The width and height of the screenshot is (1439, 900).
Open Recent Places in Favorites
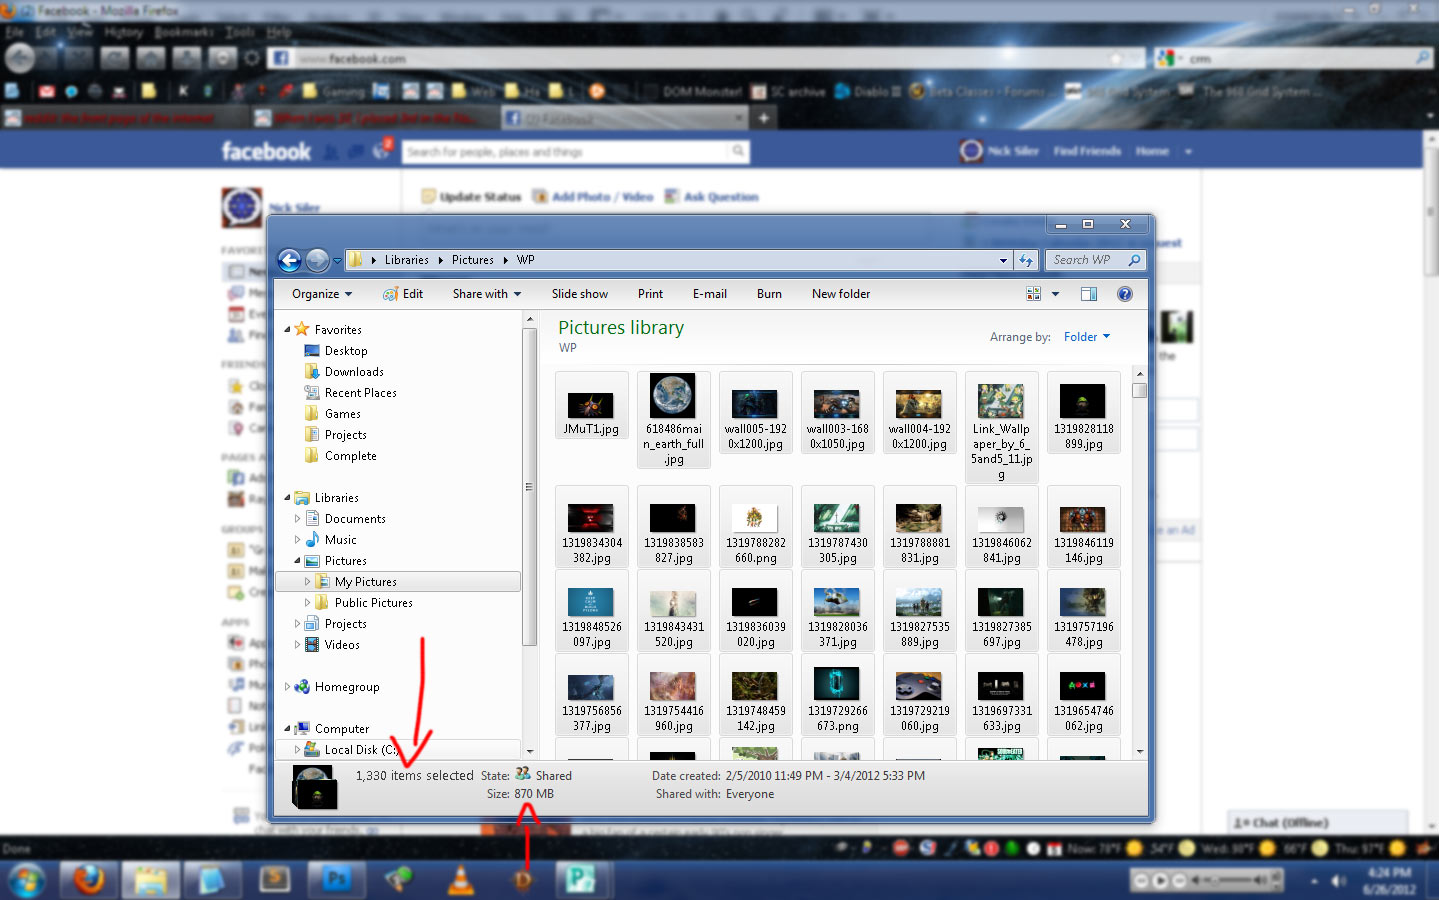361,393
